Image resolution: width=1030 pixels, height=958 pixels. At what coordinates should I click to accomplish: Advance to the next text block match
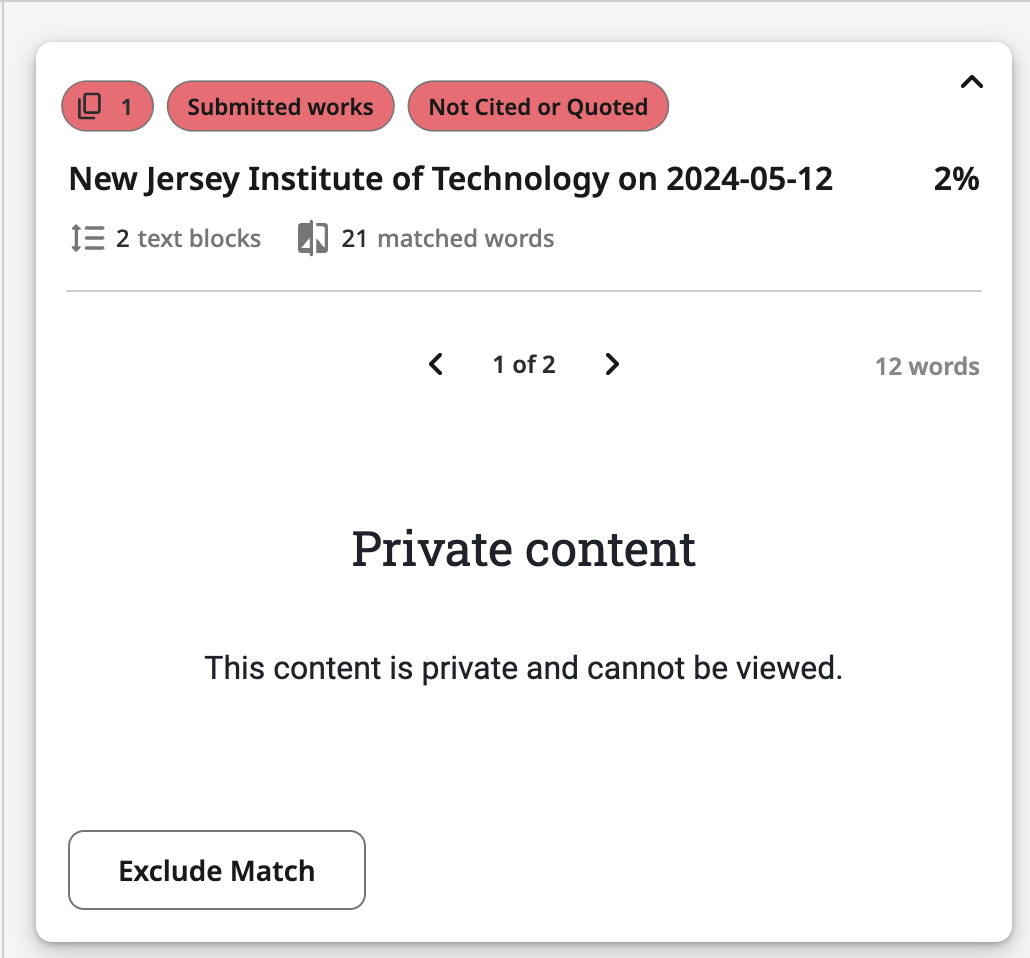coord(613,364)
